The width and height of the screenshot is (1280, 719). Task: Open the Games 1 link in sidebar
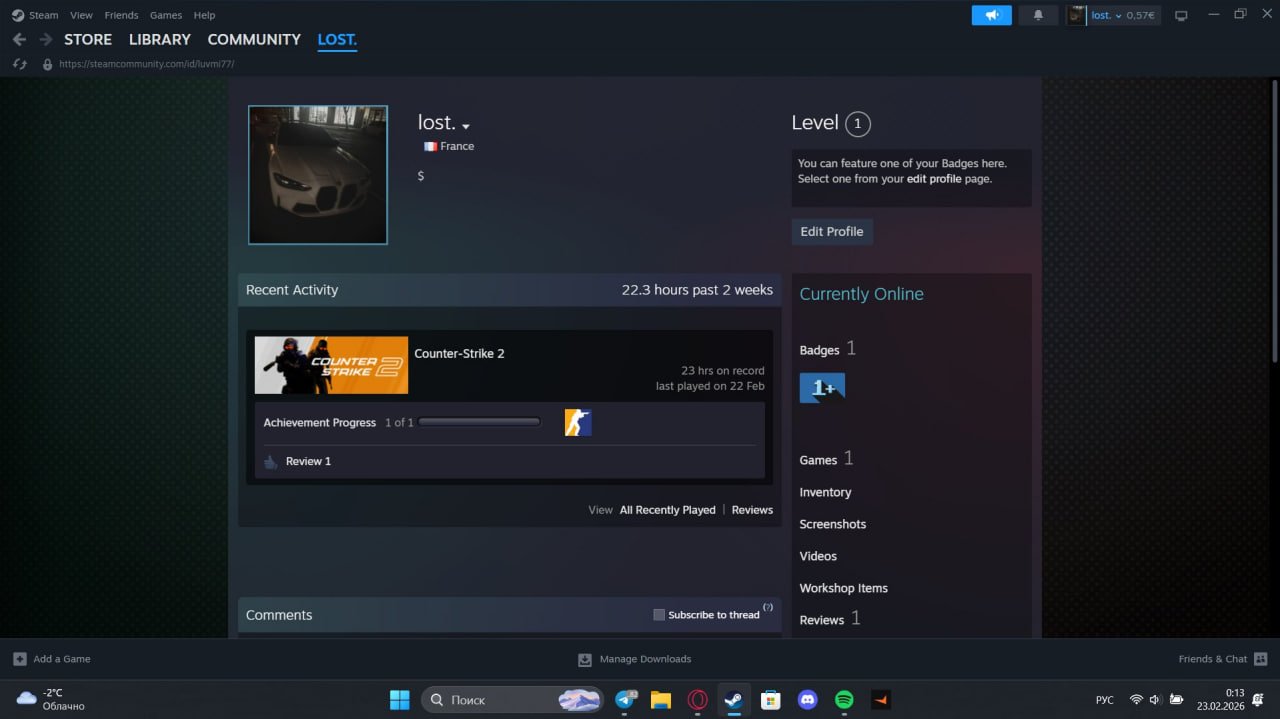point(826,459)
